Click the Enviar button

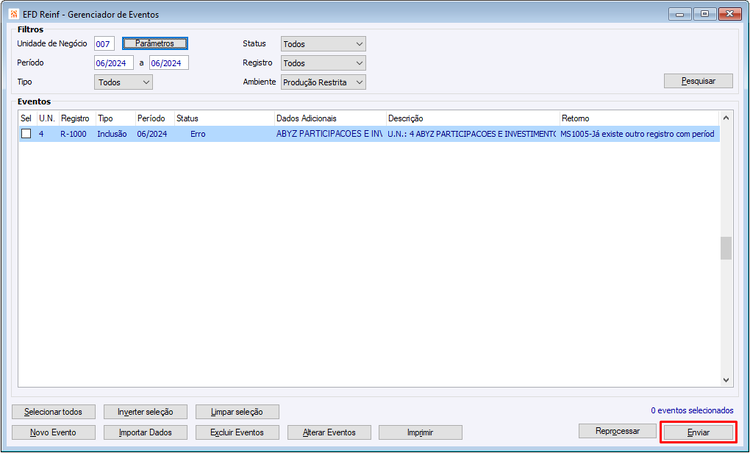pyautogui.click(x=698, y=432)
